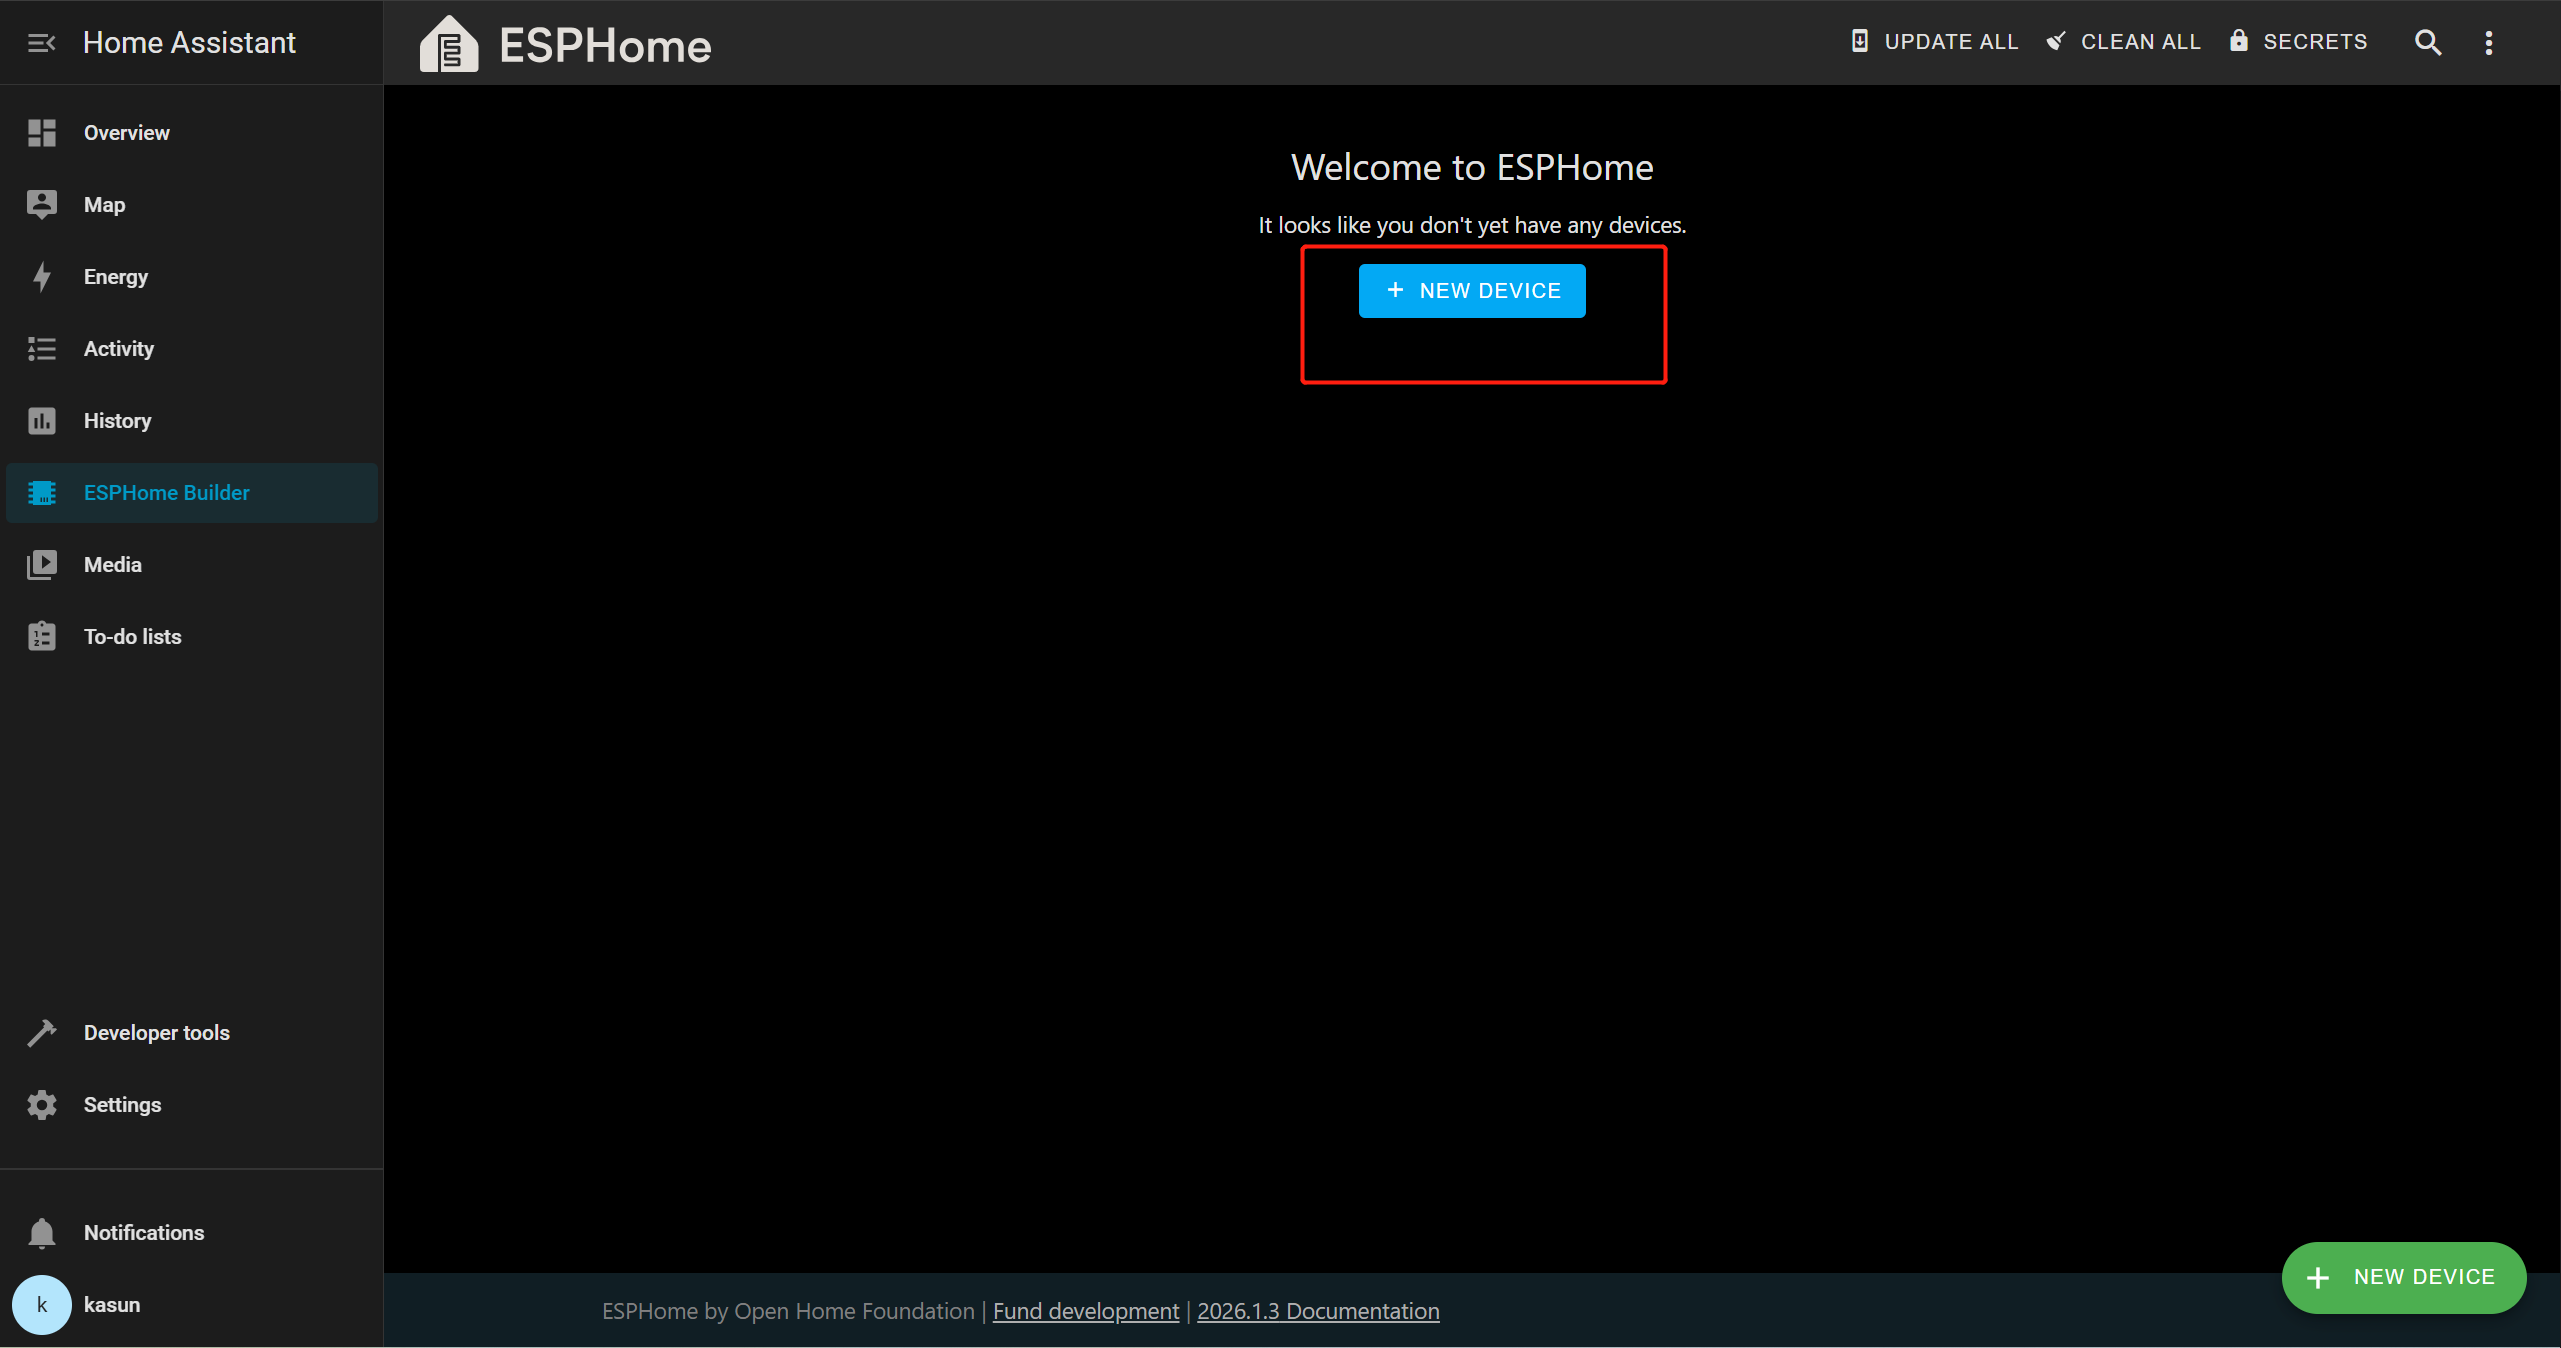Open the 2026.1.3 Documentation link
The width and height of the screenshot is (2561, 1348).
click(1317, 1311)
